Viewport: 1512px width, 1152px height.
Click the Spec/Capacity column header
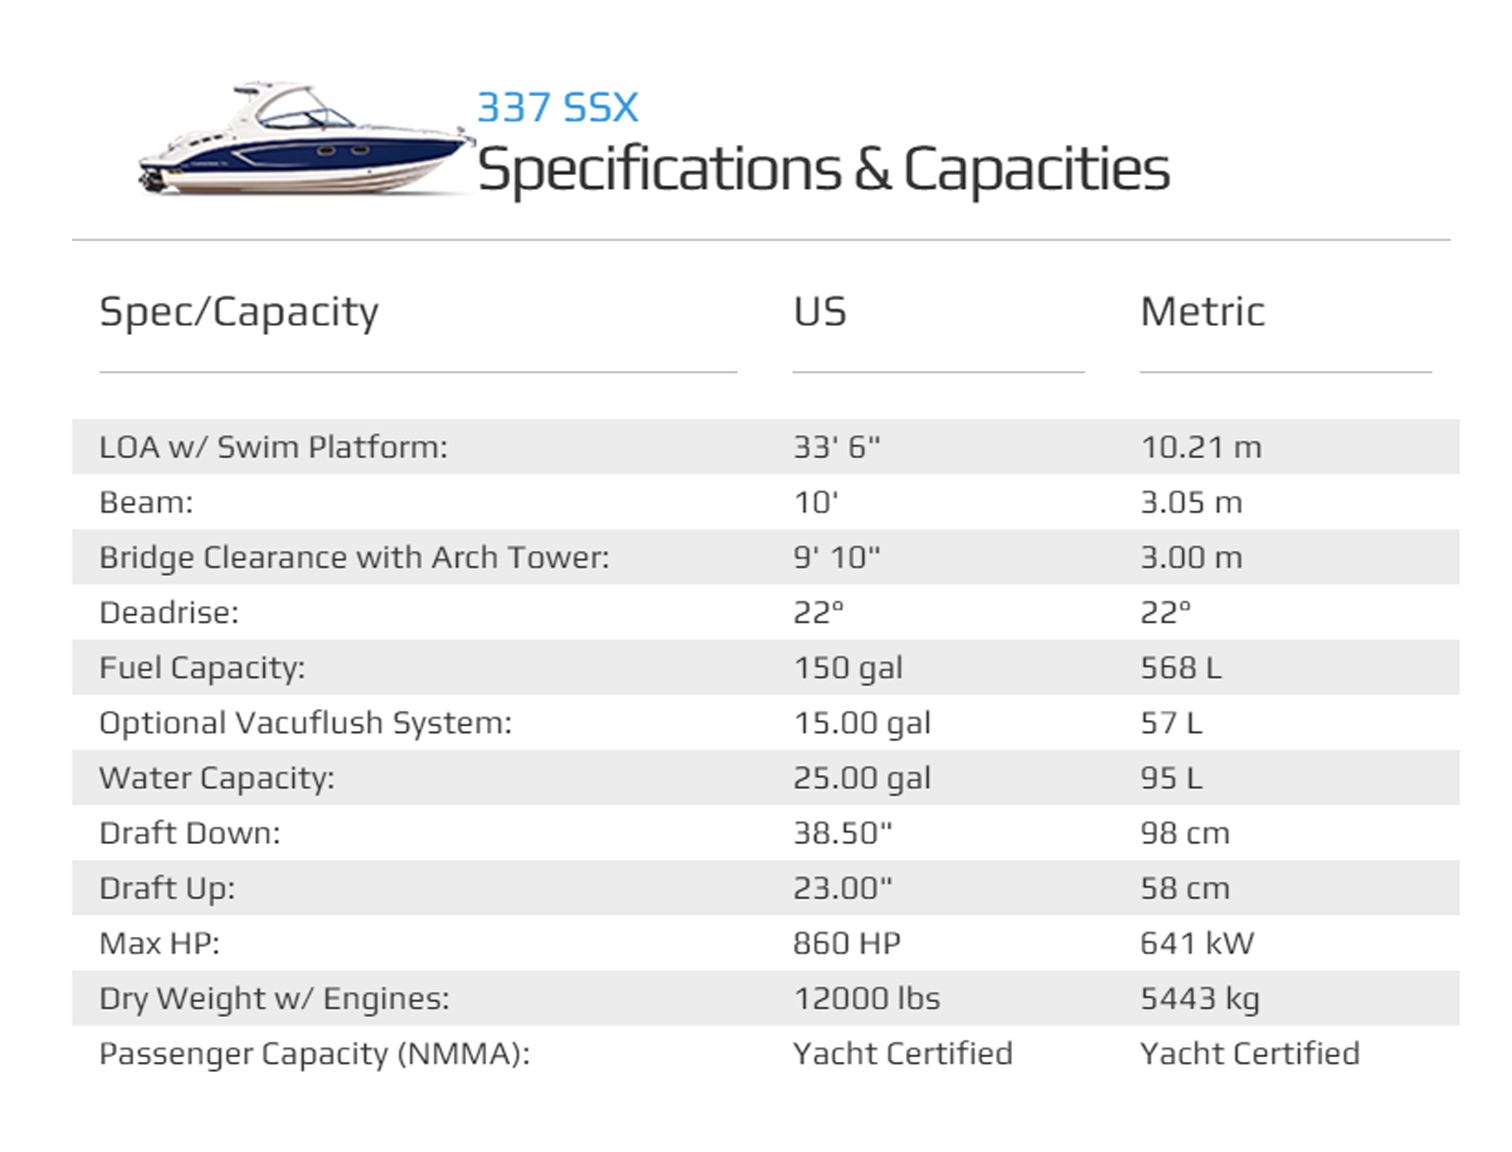[239, 312]
